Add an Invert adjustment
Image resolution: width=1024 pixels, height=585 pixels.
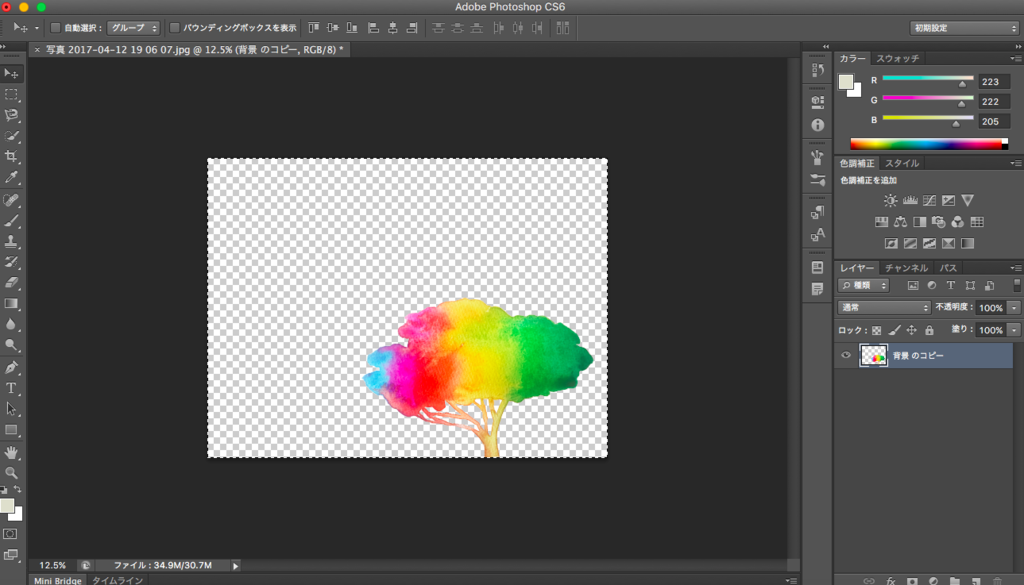pyautogui.click(x=891, y=244)
